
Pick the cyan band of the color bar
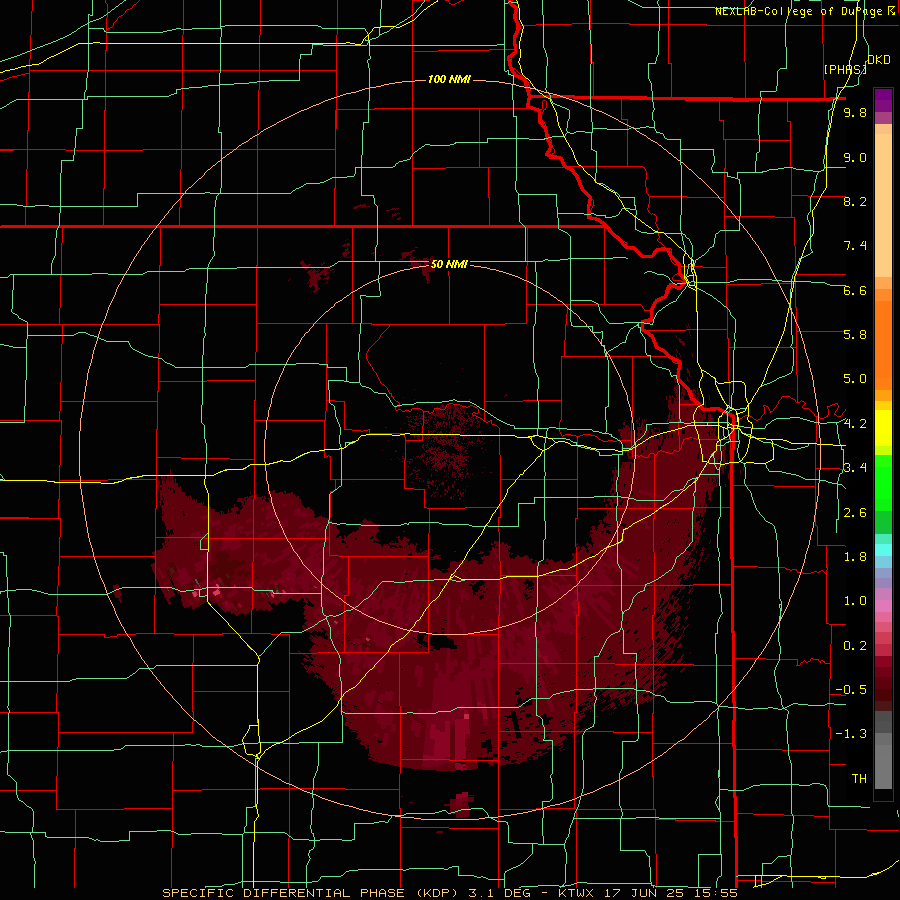coord(883,549)
